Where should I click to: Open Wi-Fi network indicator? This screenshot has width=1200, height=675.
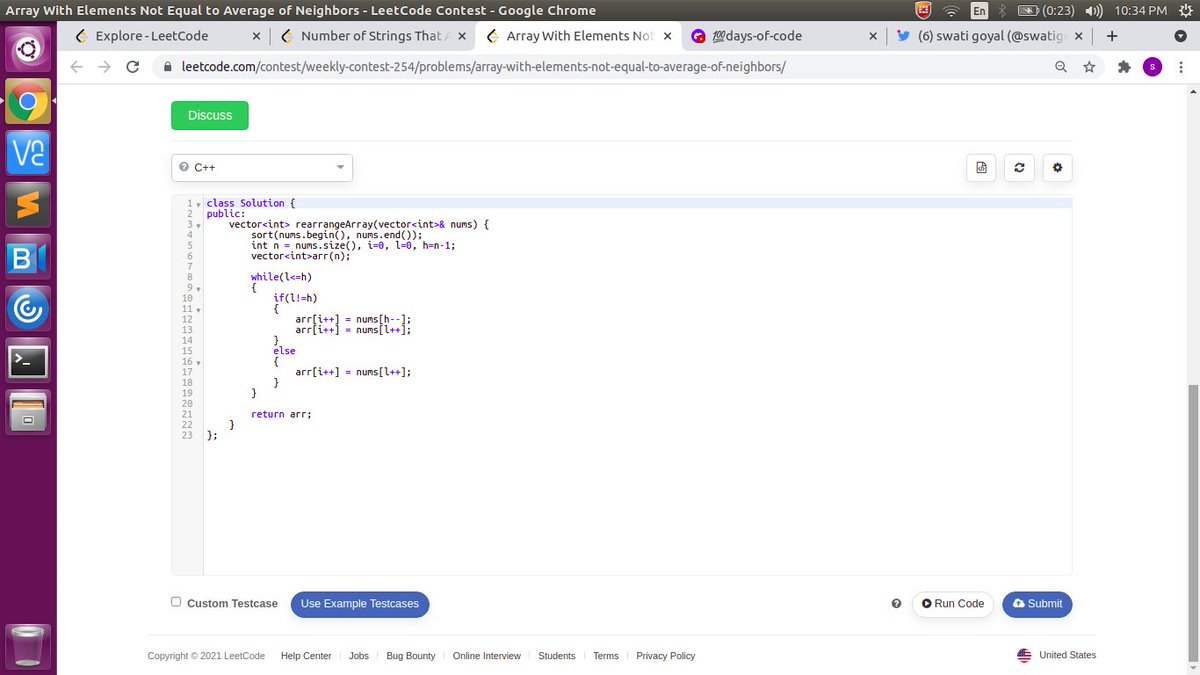pos(951,10)
